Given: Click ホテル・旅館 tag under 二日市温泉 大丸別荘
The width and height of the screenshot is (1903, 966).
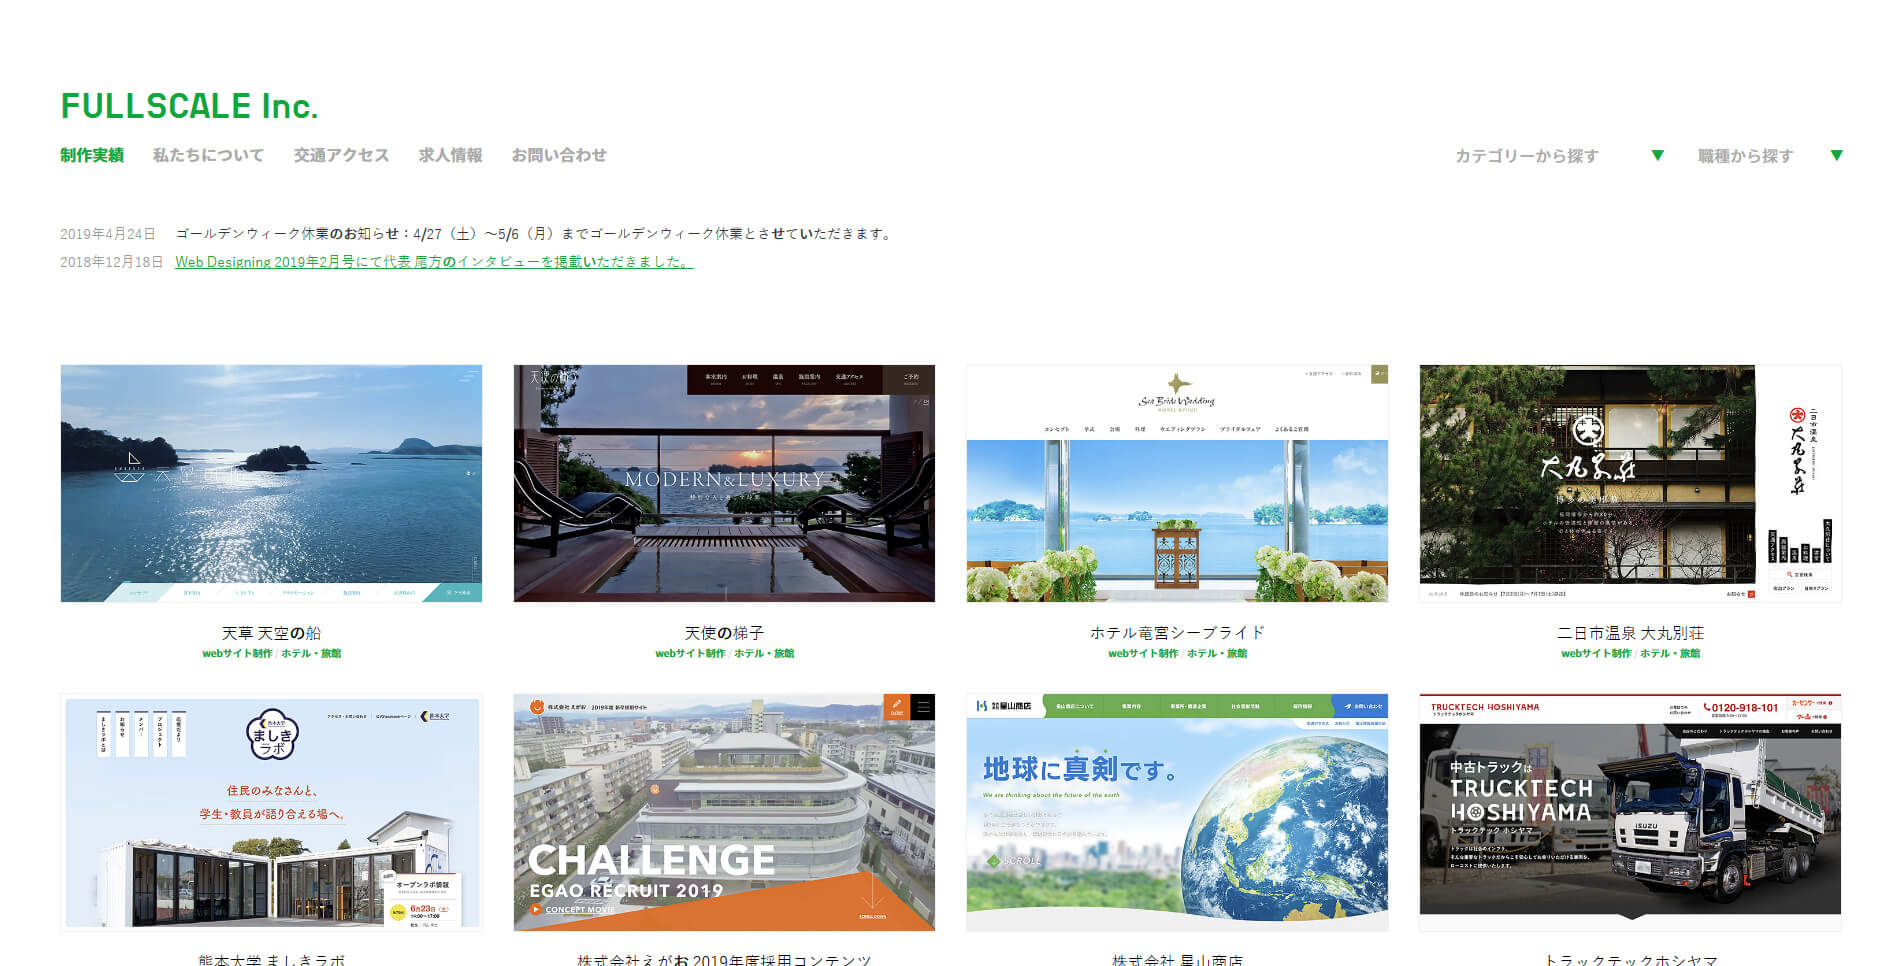Looking at the screenshot, I should [x=1670, y=654].
